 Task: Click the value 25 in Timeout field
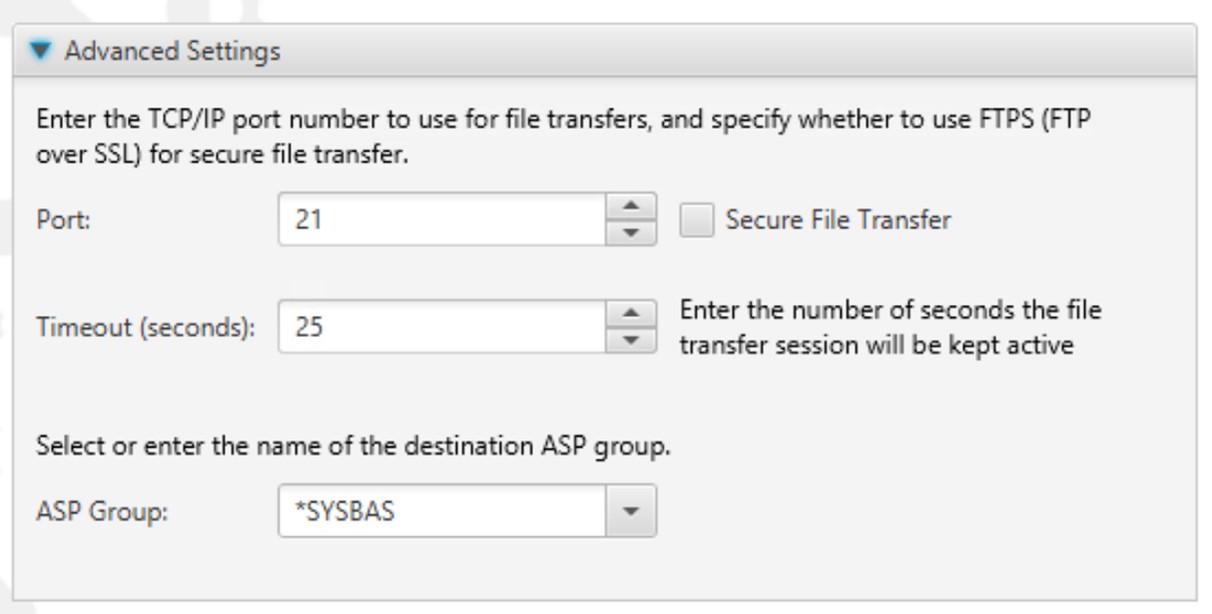click(308, 326)
